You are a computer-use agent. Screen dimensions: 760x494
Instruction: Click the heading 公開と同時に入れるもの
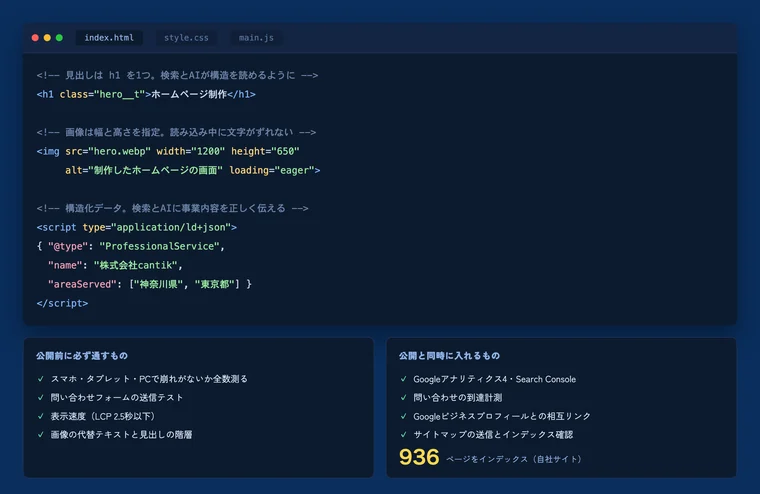coord(449,356)
